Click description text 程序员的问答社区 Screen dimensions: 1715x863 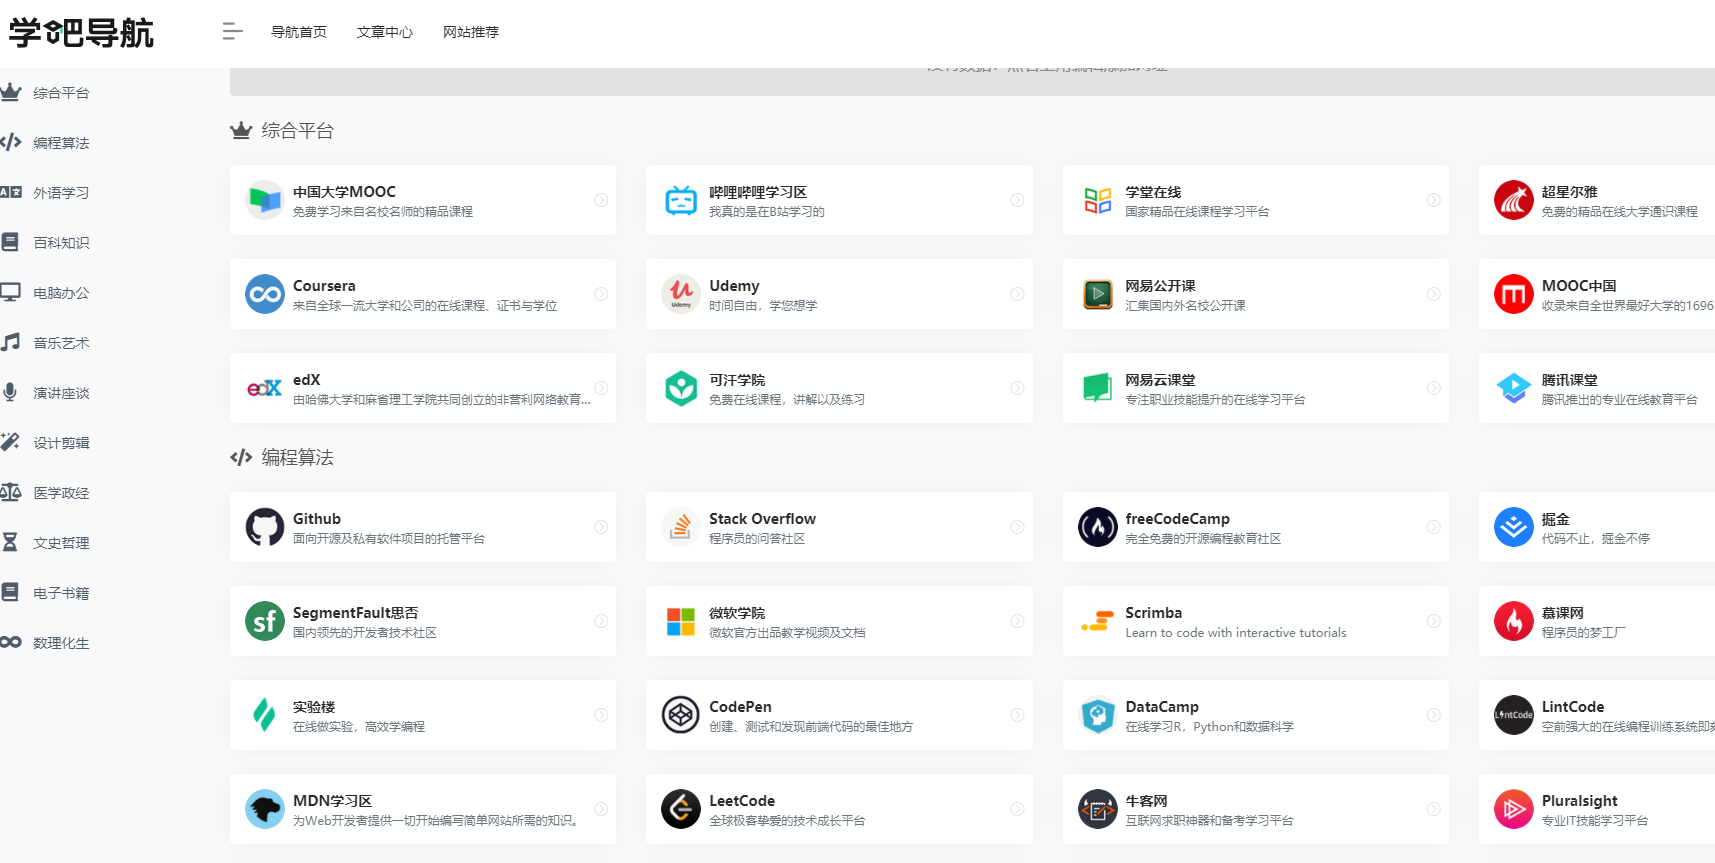[757, 538]
